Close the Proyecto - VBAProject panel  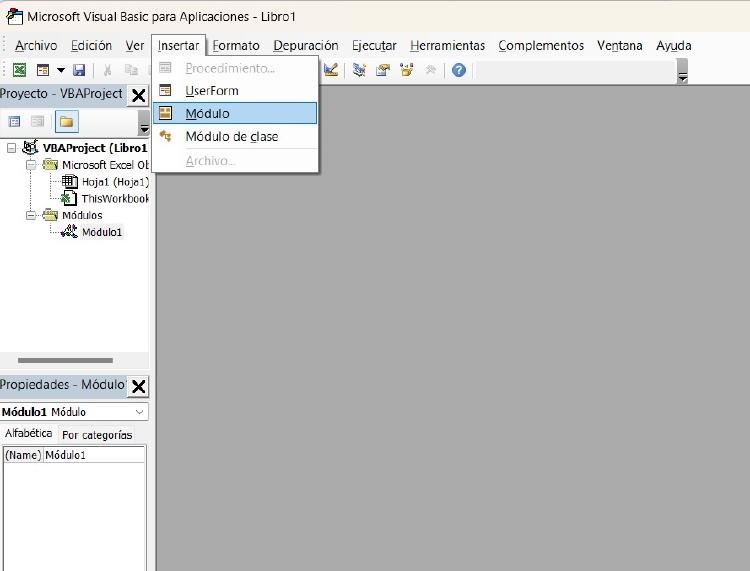point(138,95)
